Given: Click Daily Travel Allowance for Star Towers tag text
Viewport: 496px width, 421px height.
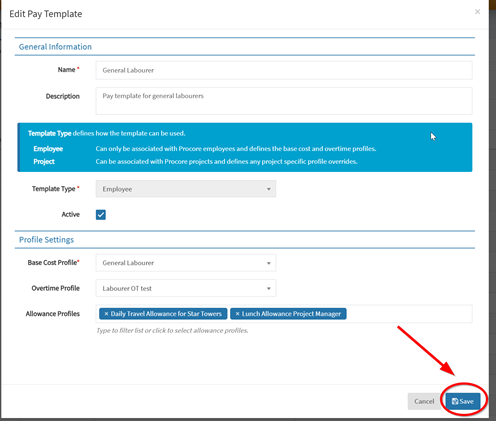Looking at the screenshot, I should (x=166, y=314).
